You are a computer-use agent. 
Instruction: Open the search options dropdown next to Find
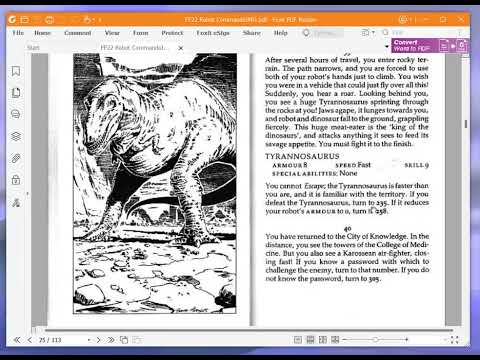tap(373, 32)
